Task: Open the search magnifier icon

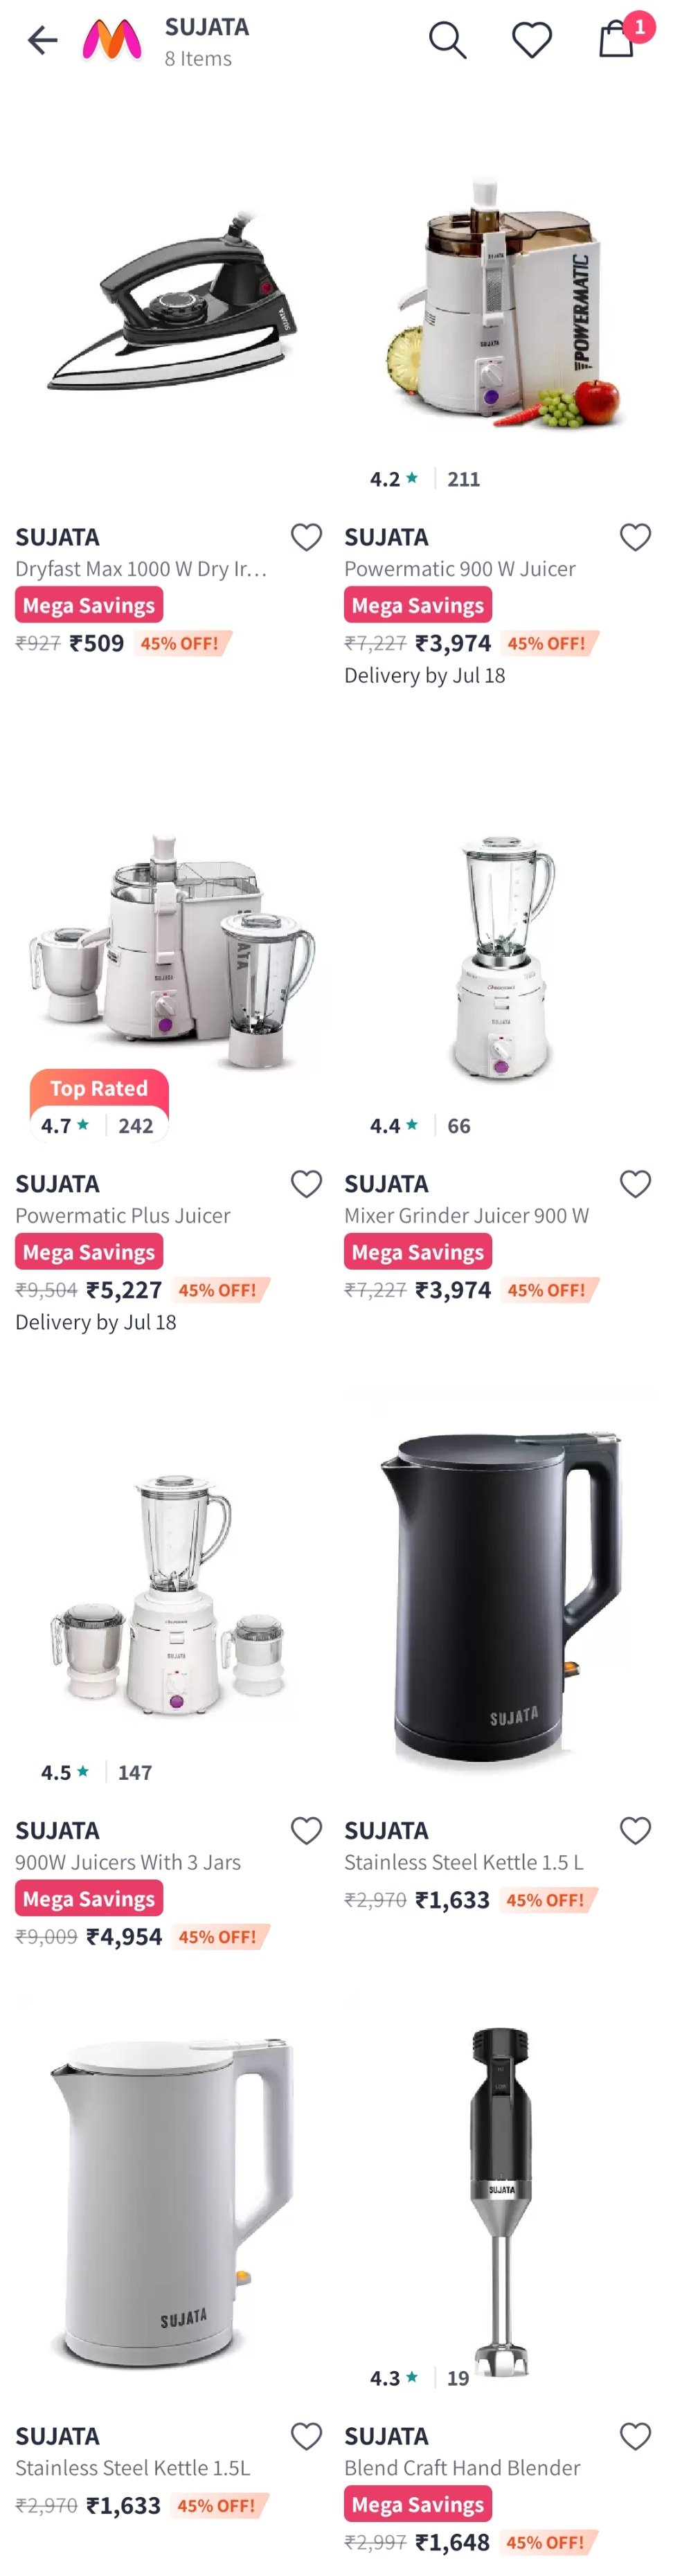Action: coord(447,40)
